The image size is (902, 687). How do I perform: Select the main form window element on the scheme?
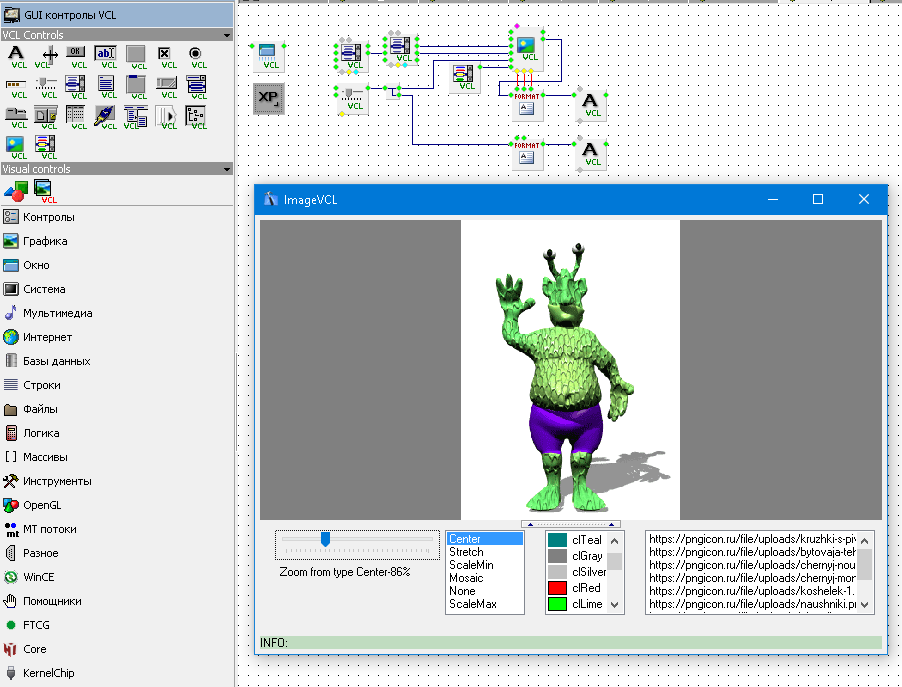[267, 56]
